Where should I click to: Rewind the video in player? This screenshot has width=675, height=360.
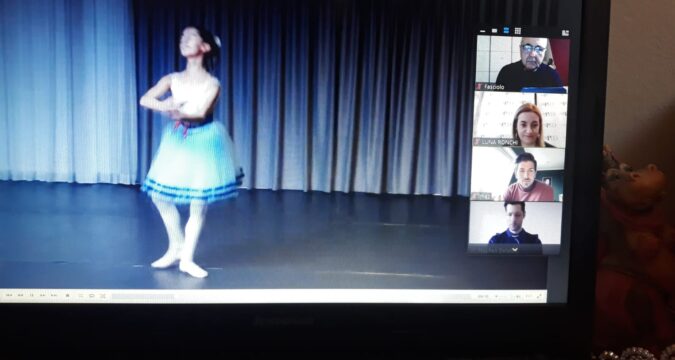coord(21,295)
